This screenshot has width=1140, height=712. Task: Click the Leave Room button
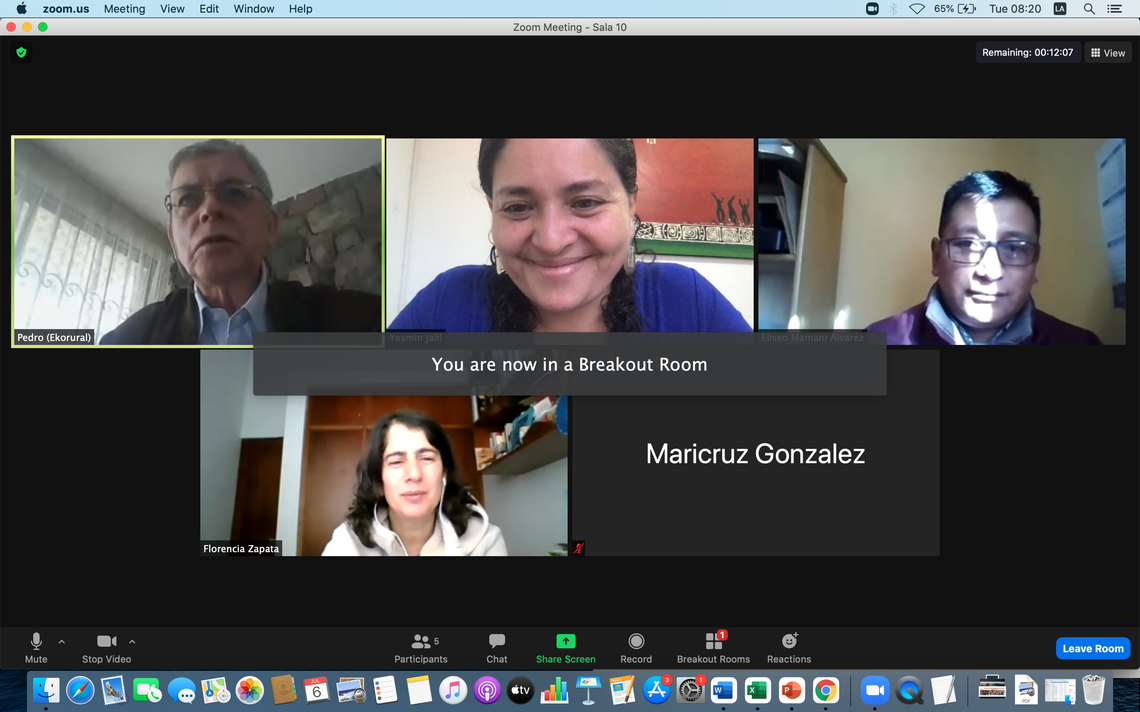pyautogui.click(x=1092, y=648)
